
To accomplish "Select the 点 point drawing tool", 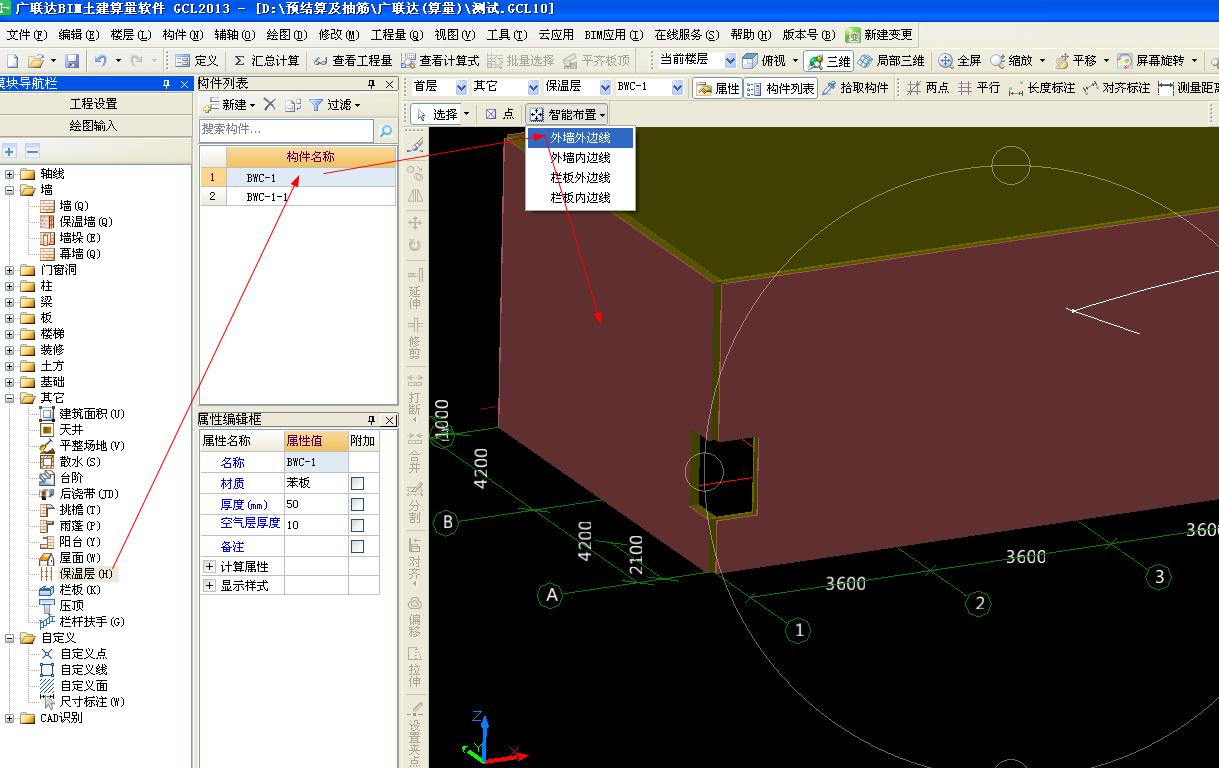I will 500,115.
